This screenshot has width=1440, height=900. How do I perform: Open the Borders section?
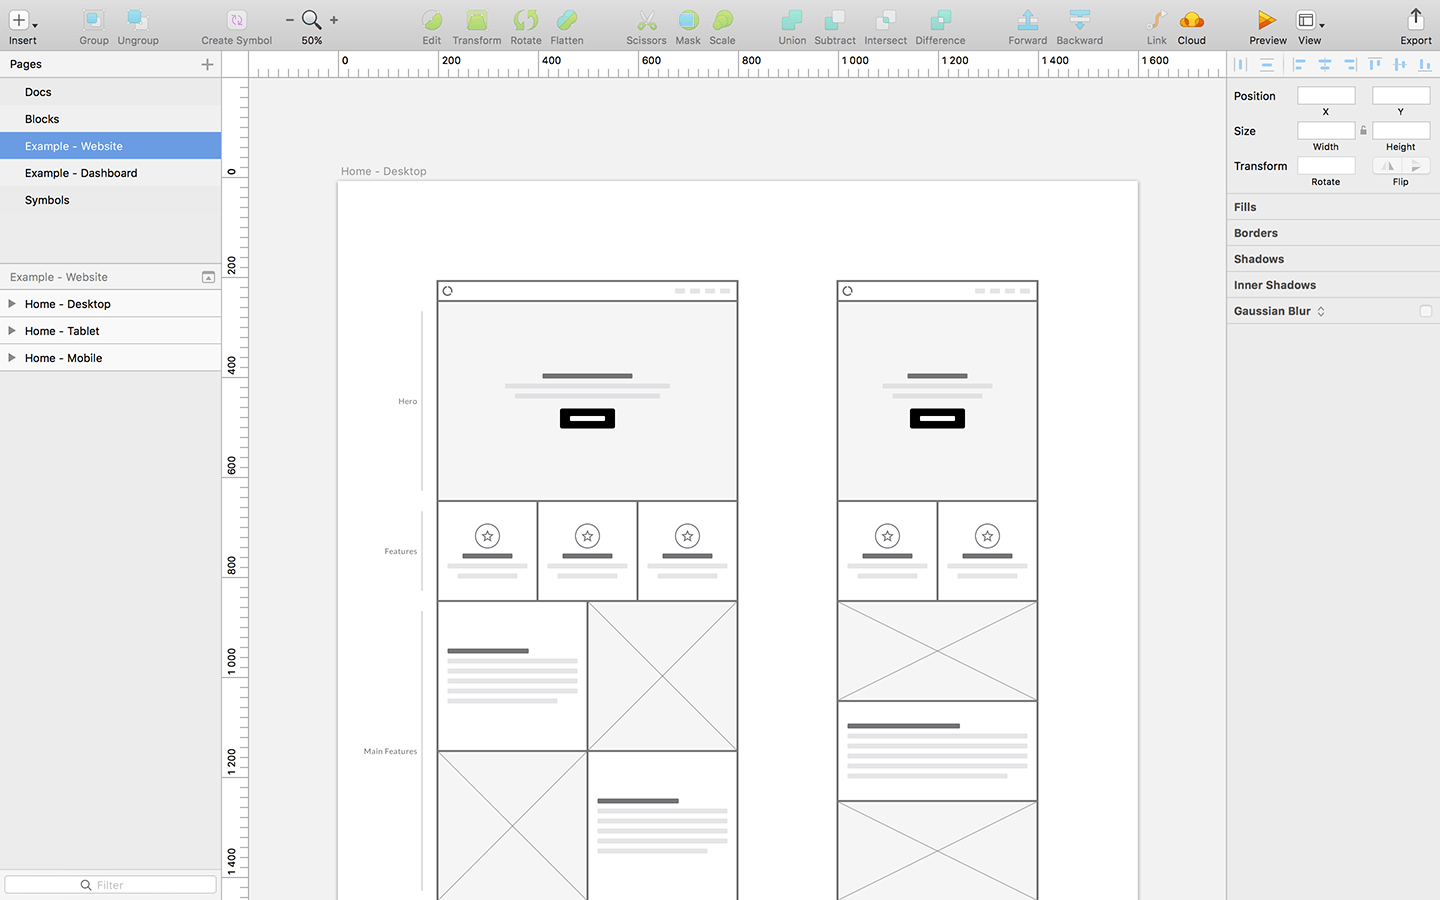[1333, 233]
